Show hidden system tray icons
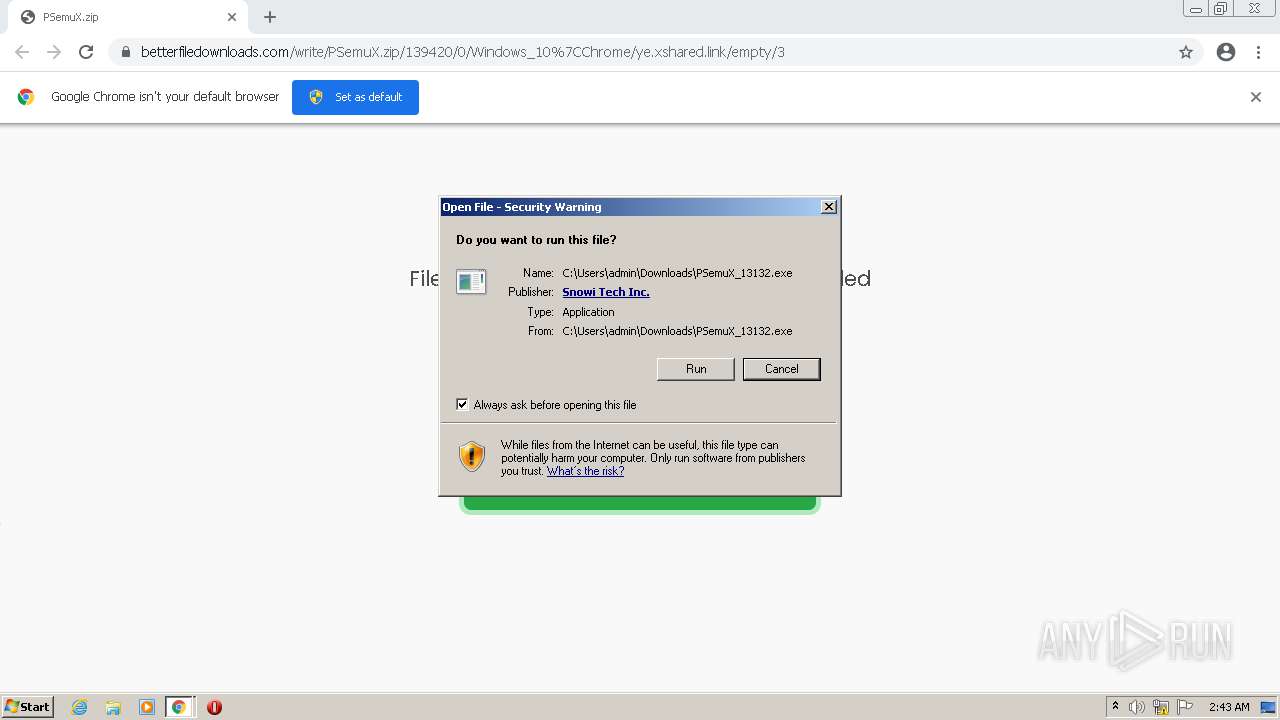This screenshot has width=1280, height=720. pos(1116,707)
